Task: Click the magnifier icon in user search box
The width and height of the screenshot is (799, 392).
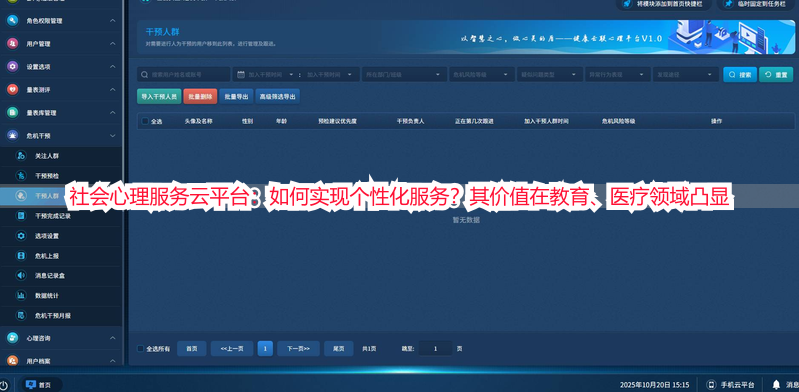Action: pyautogui.click(x=145, y=74)
